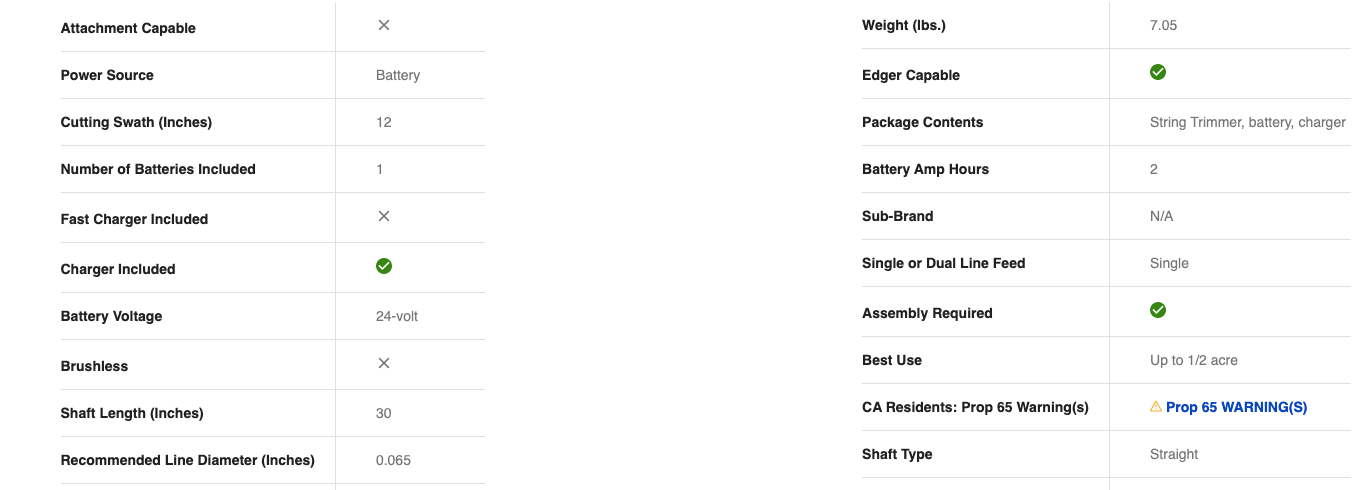Click the yellow warning triangle icon
Image resolution: width=1363 pixels, height=490 pixels.
coord(1156,407)
